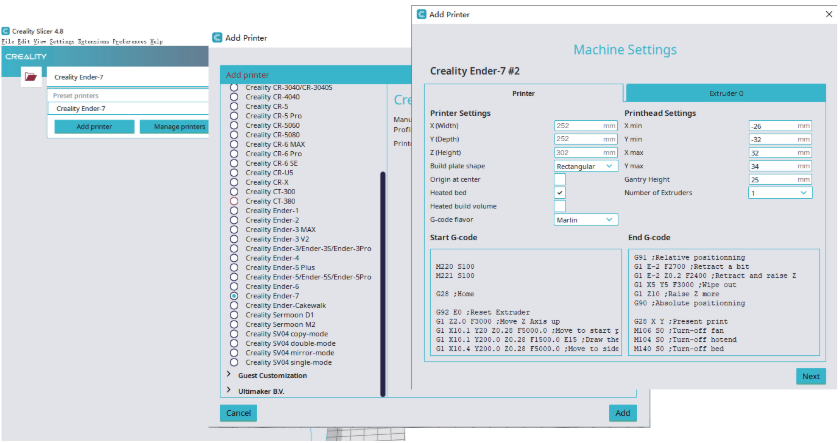Select Creality Ender-Cakewalk radio button

point(234,305)
